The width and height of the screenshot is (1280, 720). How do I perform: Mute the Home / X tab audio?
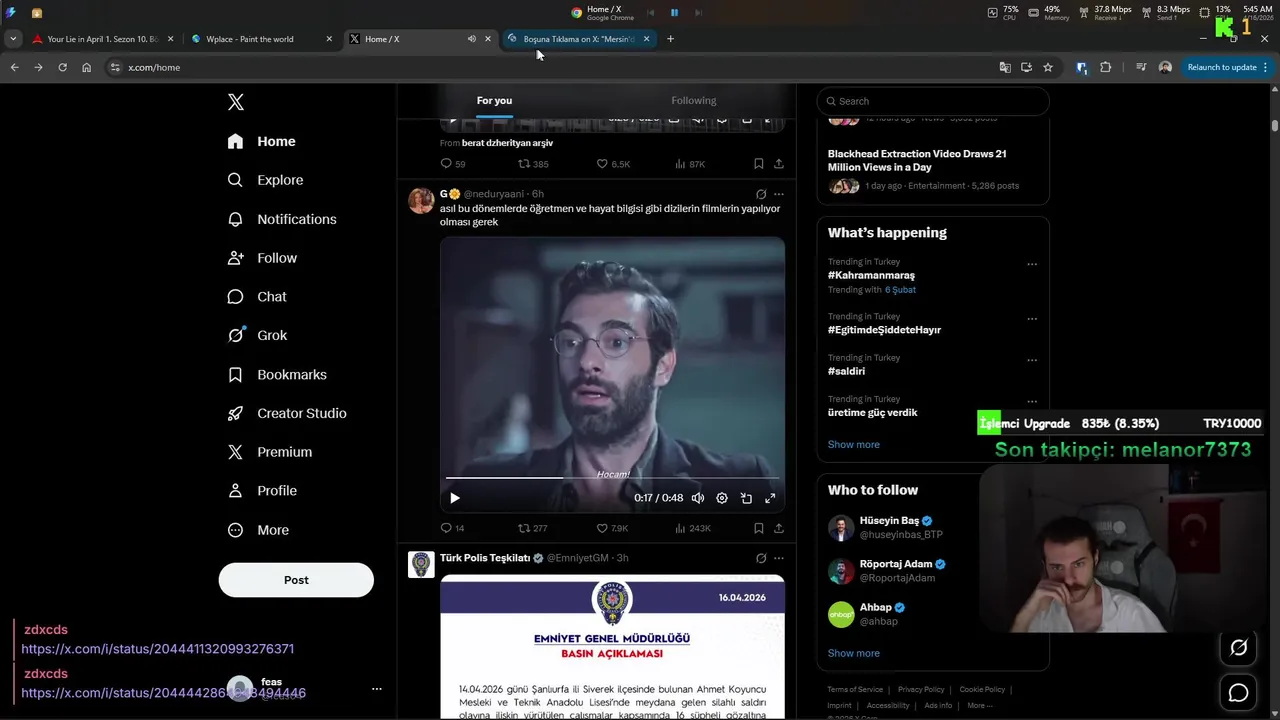tap(471, 39)
